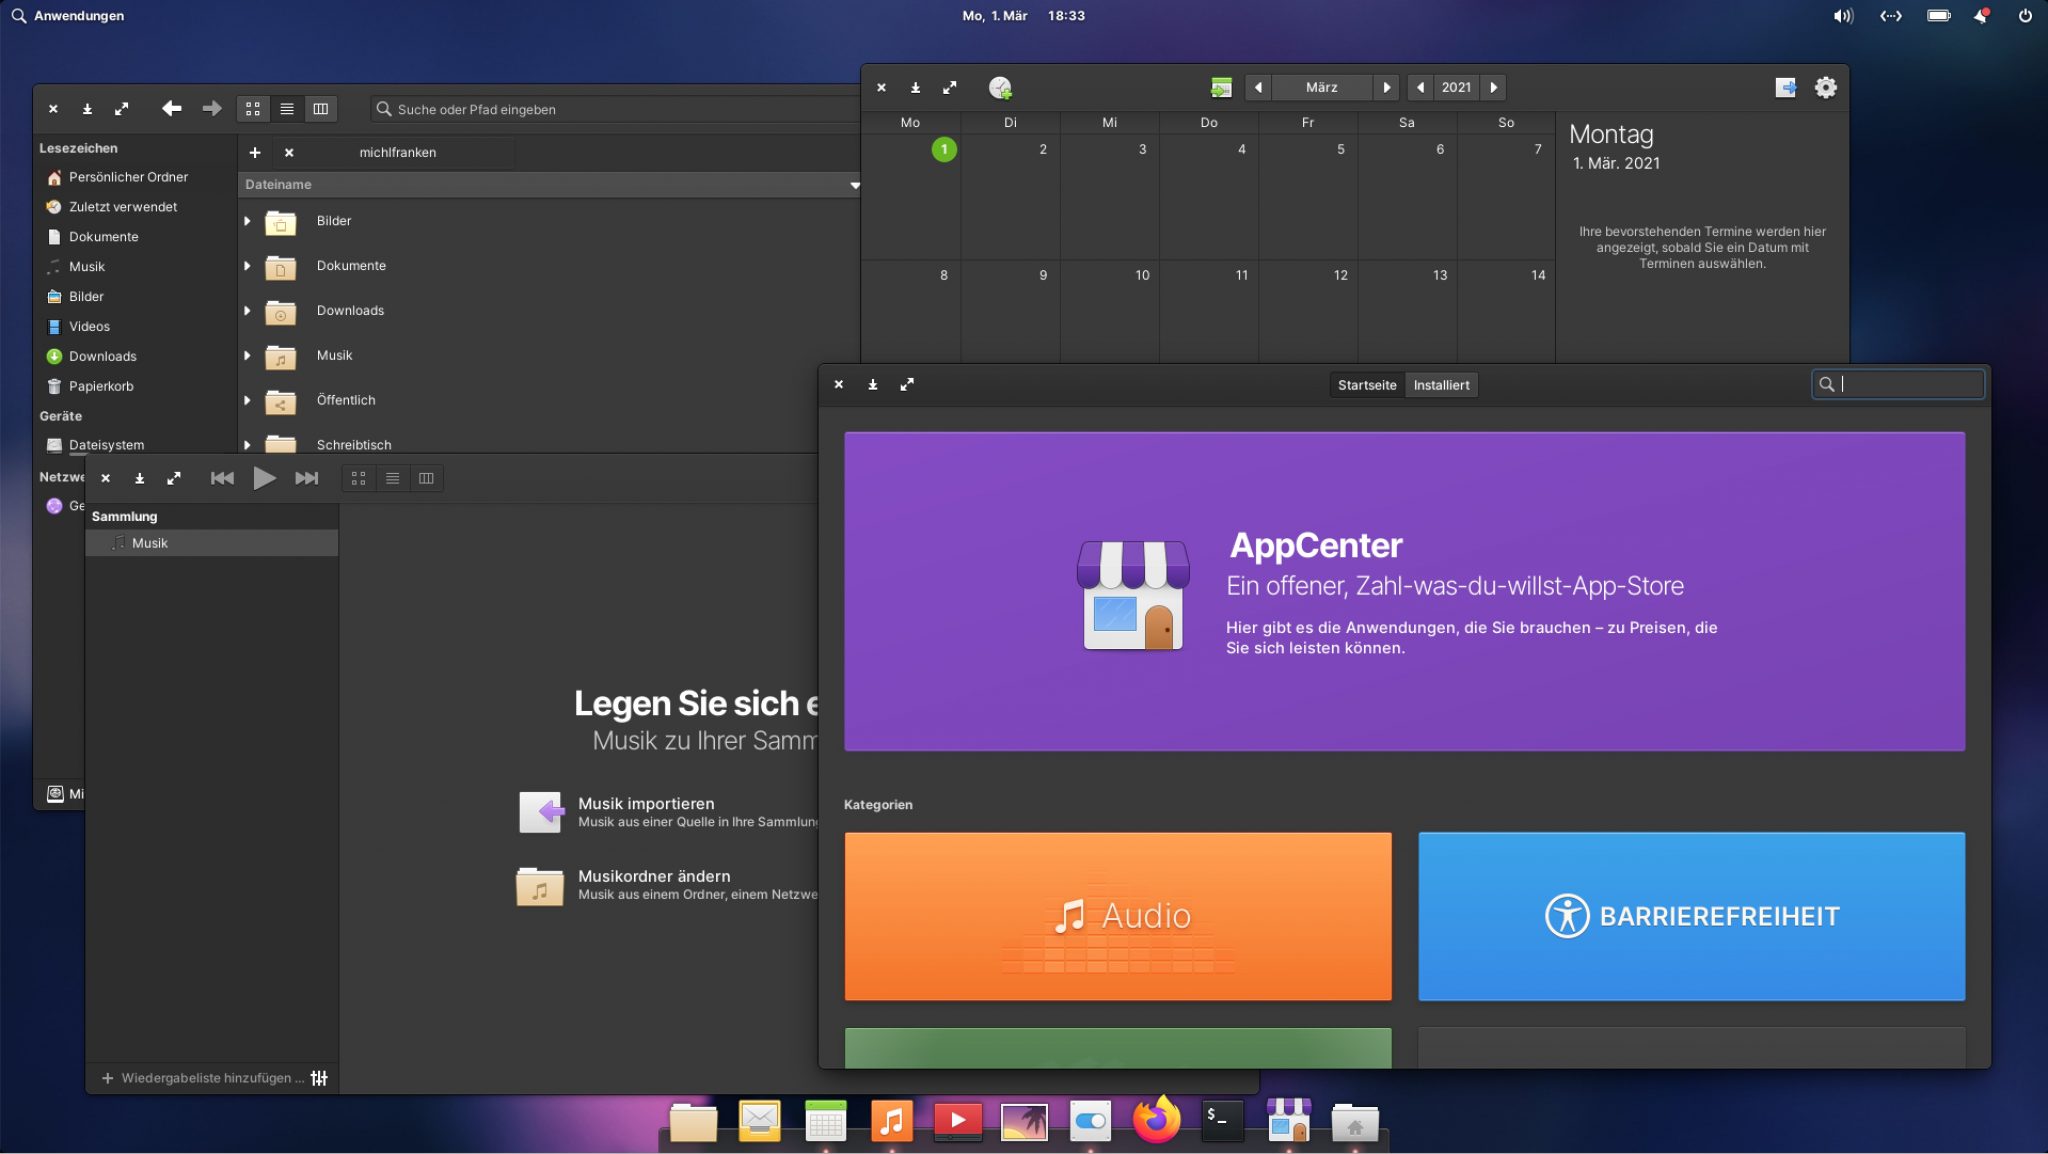Skip to previous track in Music
Viewport: 2048px width, 1154px height.
click(222, 478)
